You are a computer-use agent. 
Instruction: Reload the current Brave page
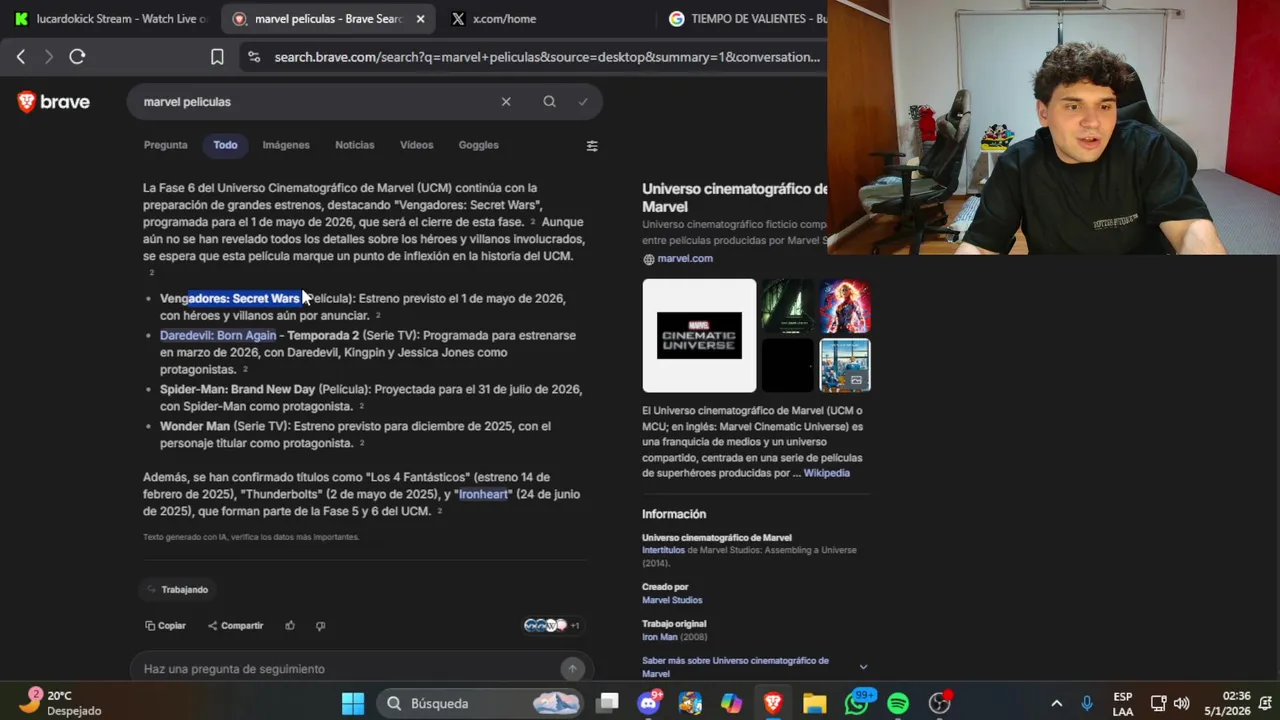(x=77, y=57)
